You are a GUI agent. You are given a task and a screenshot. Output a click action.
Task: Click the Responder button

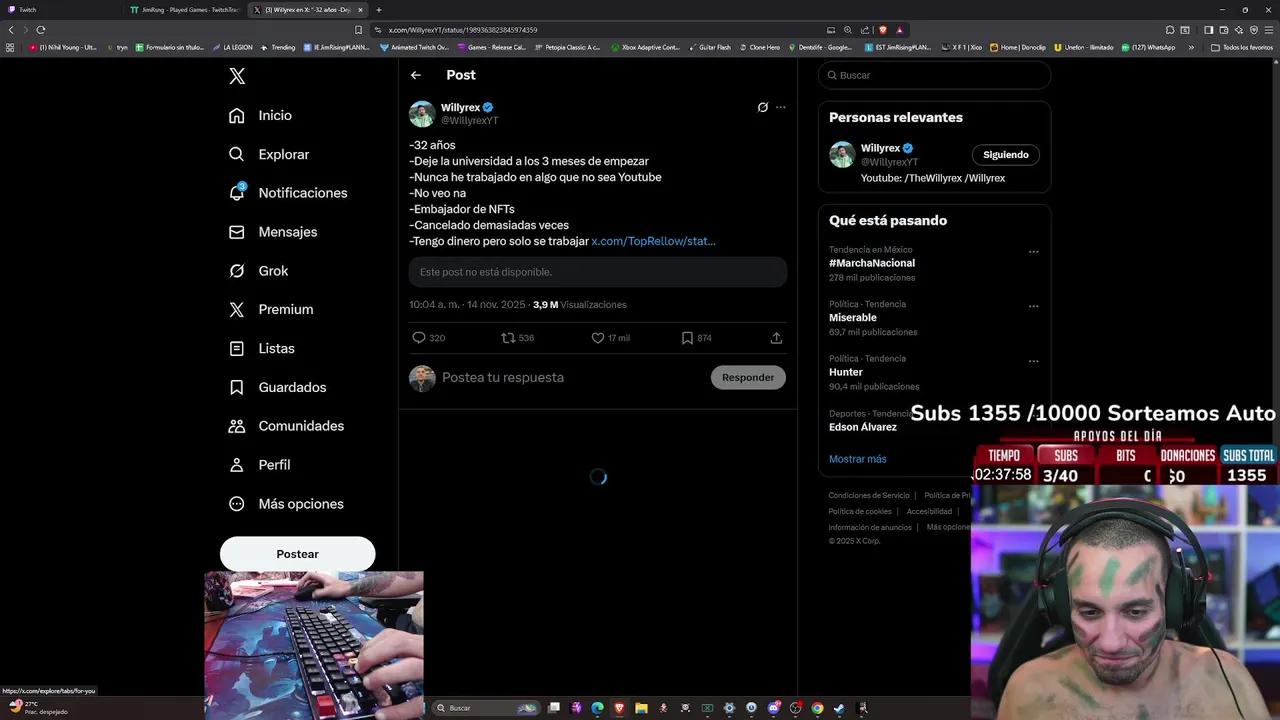pyautogui.click(x=748, y=378)
